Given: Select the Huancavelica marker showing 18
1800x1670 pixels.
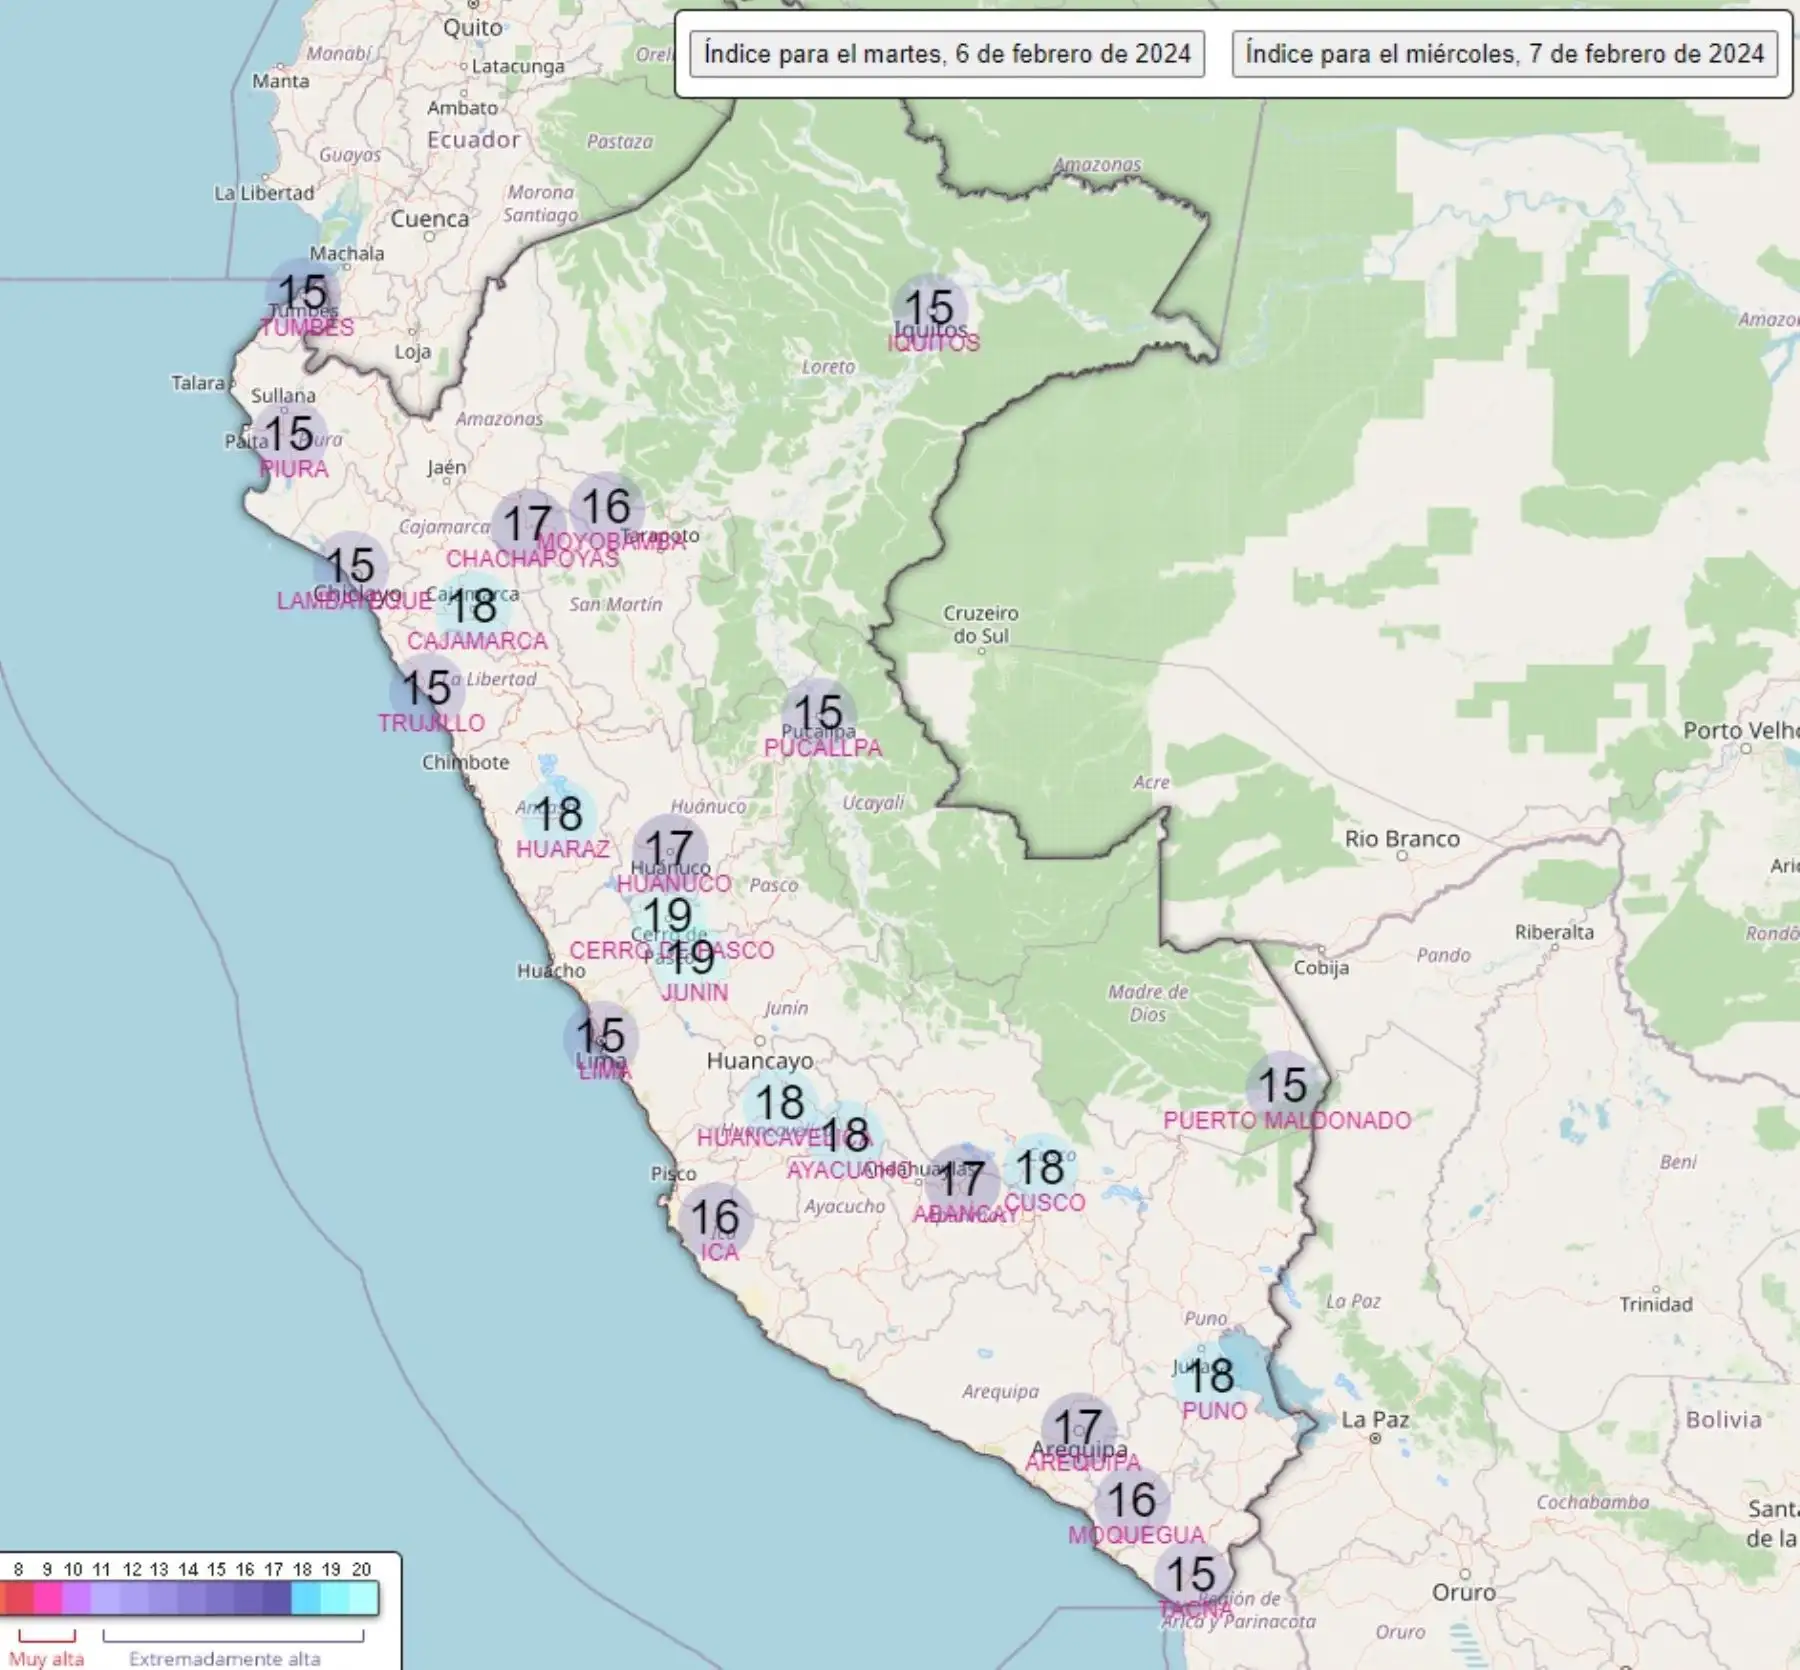Looking at the screenshot, I should [x=780, y=1104].
